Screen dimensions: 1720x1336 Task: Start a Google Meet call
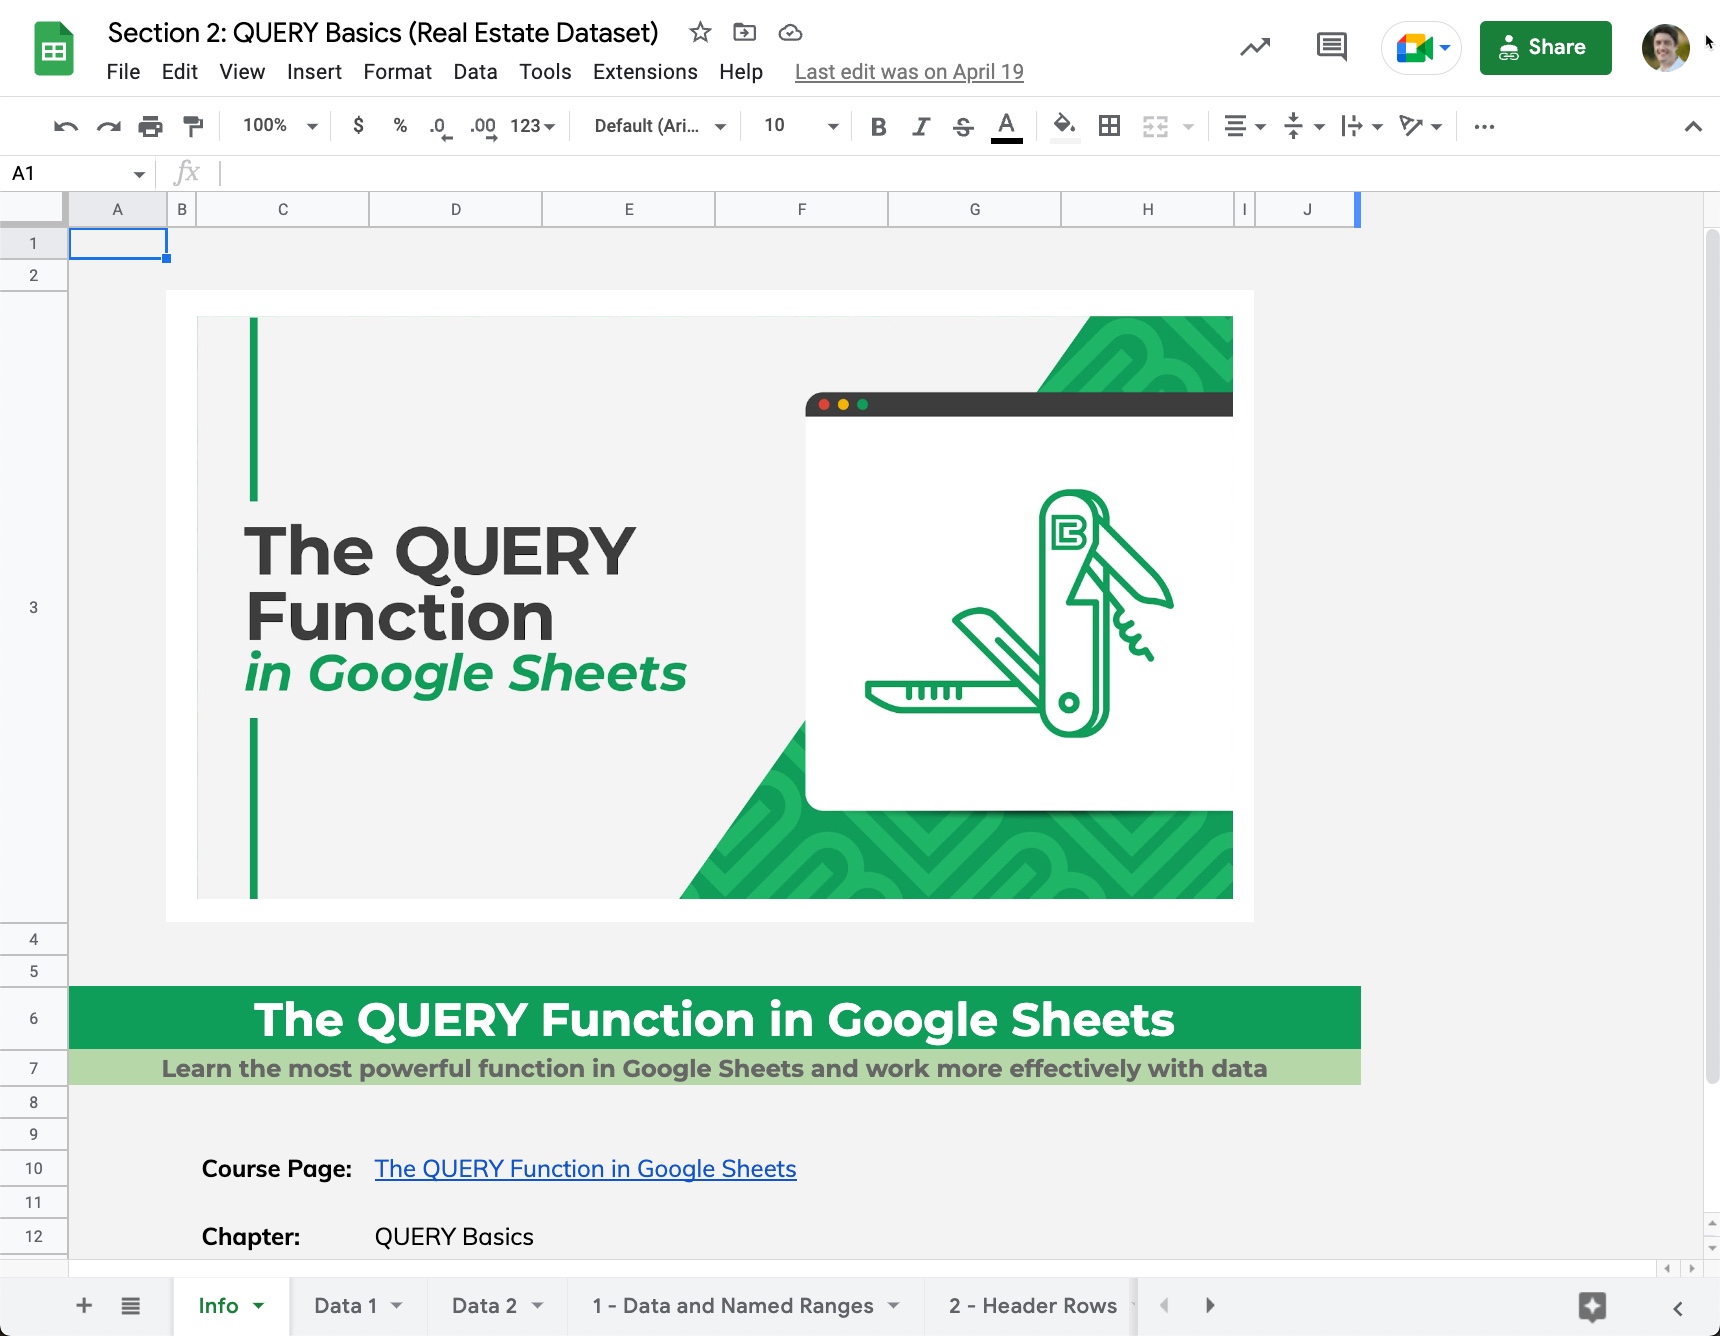(x=1421, y=47)
